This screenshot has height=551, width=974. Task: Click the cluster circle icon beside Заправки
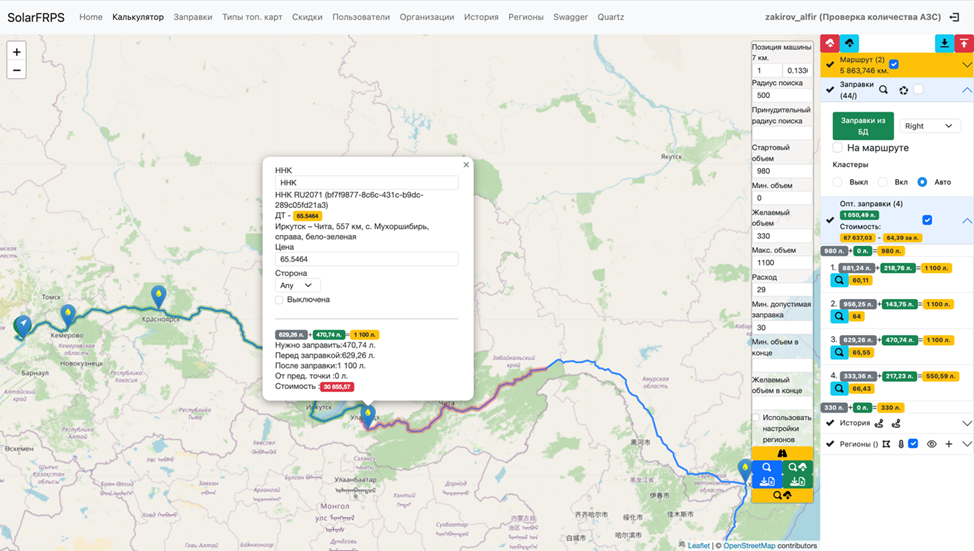coord(904,90)
